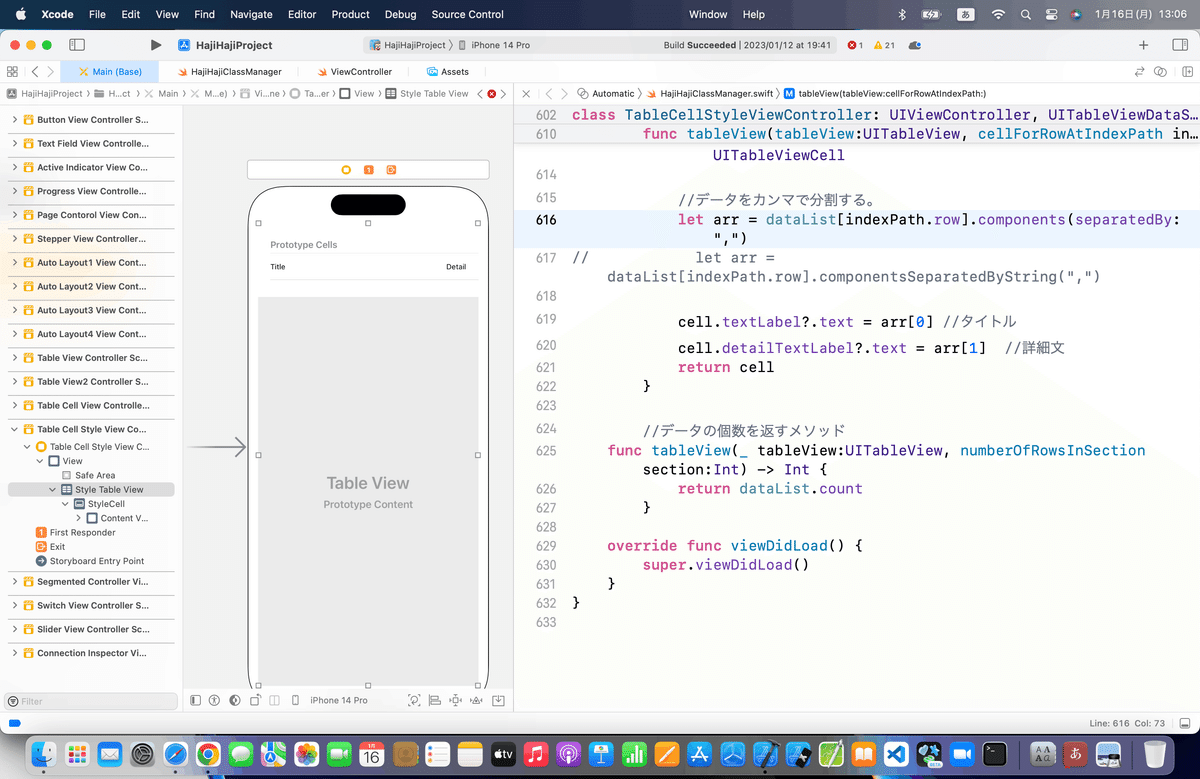Go forward in editor history

coord(50,72)
